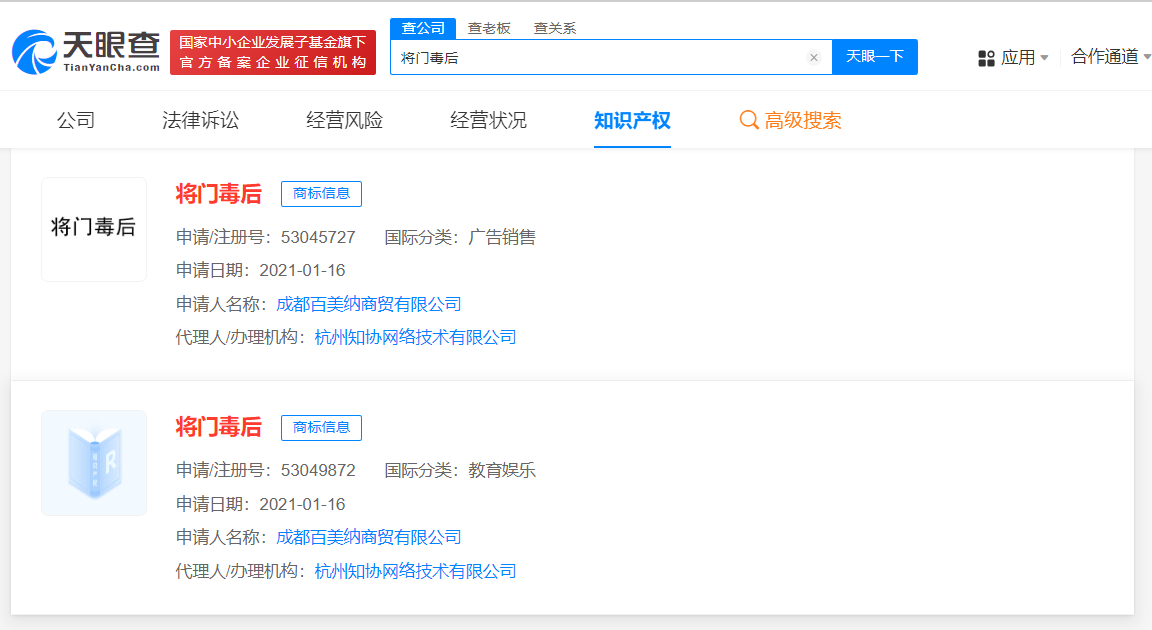
Task: Go to the 经营状况 tab
Action: (488, 121)
